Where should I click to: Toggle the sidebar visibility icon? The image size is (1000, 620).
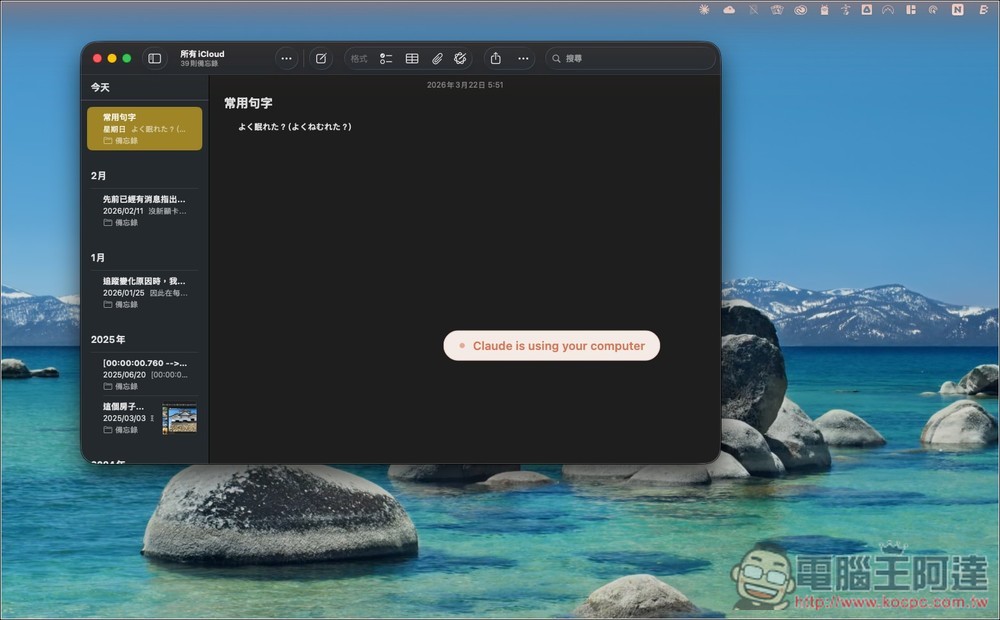coord(154,58)
